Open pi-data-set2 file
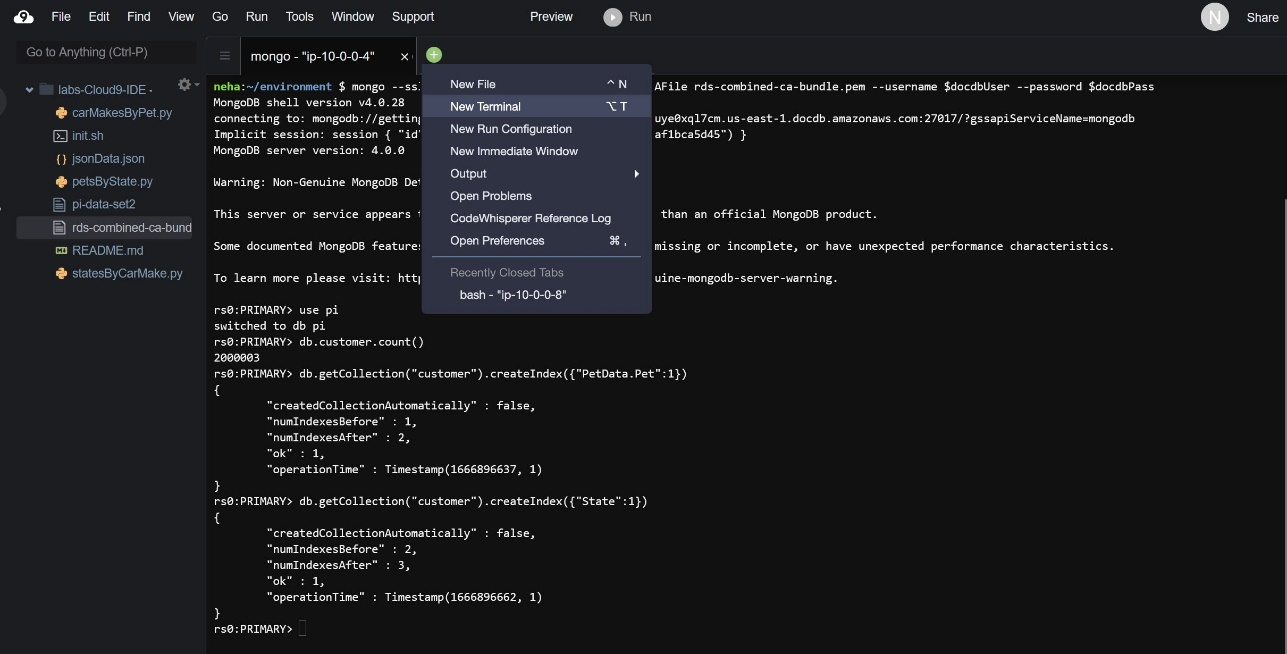Image resolution: width=1287 pixels, height=654 pixels. coord(104,204)
